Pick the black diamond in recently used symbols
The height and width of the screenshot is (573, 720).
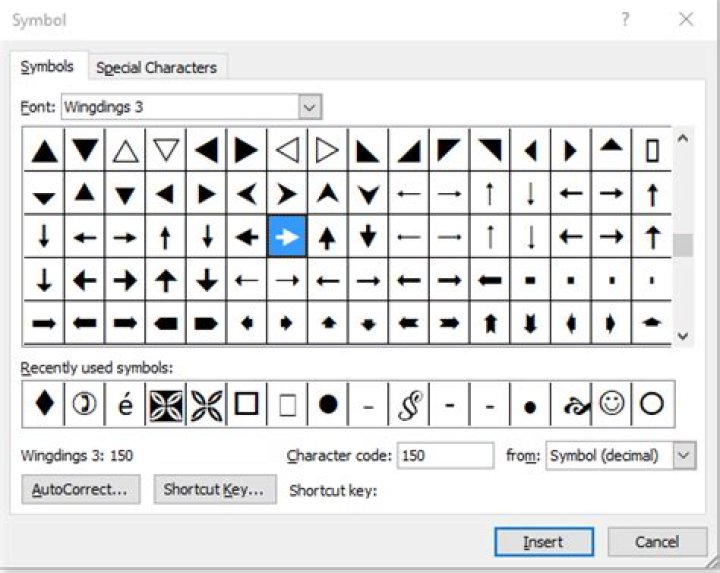[x=45, y=404]
